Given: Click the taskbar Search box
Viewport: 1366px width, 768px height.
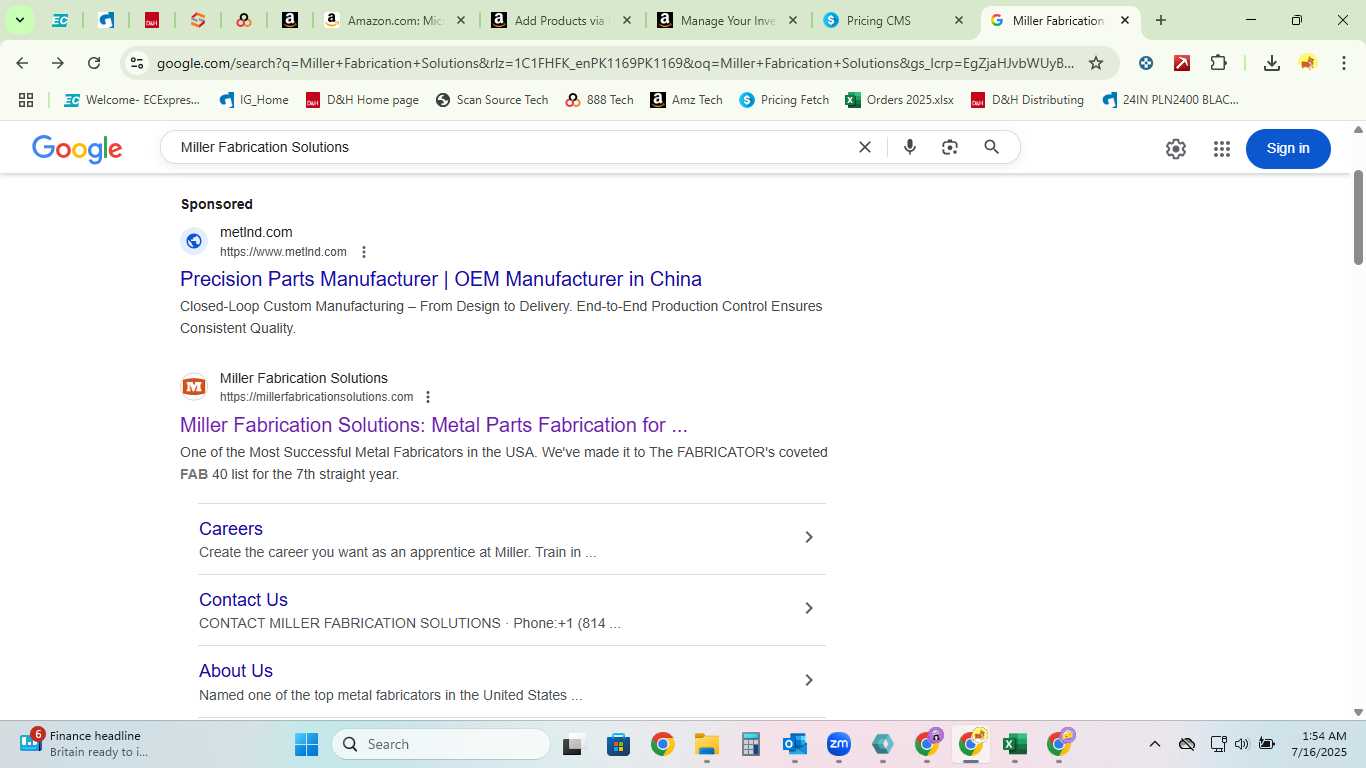Looking at the screenshot, I should 441,744.
